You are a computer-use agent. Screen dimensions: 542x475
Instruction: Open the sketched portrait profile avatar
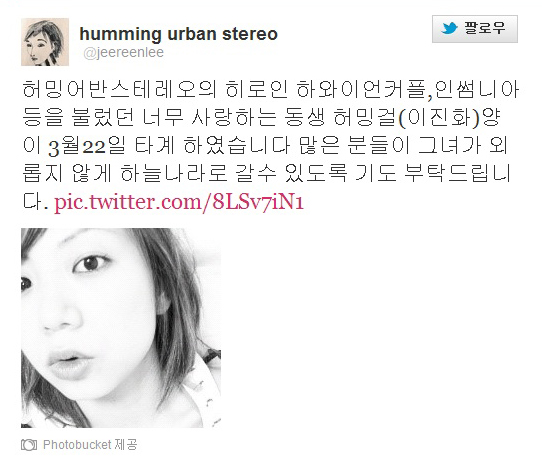pos(45,42)
